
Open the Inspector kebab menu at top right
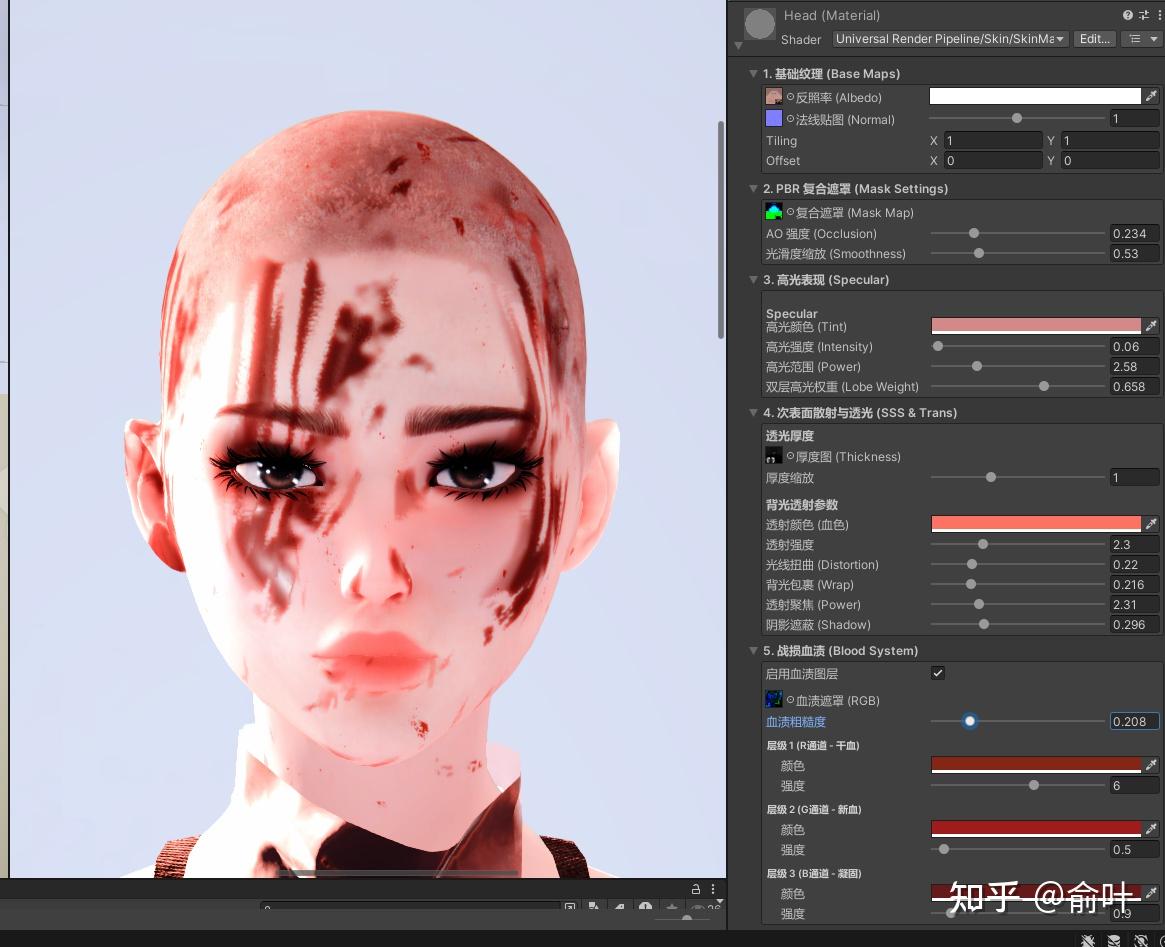click(x=1159, y=15)
